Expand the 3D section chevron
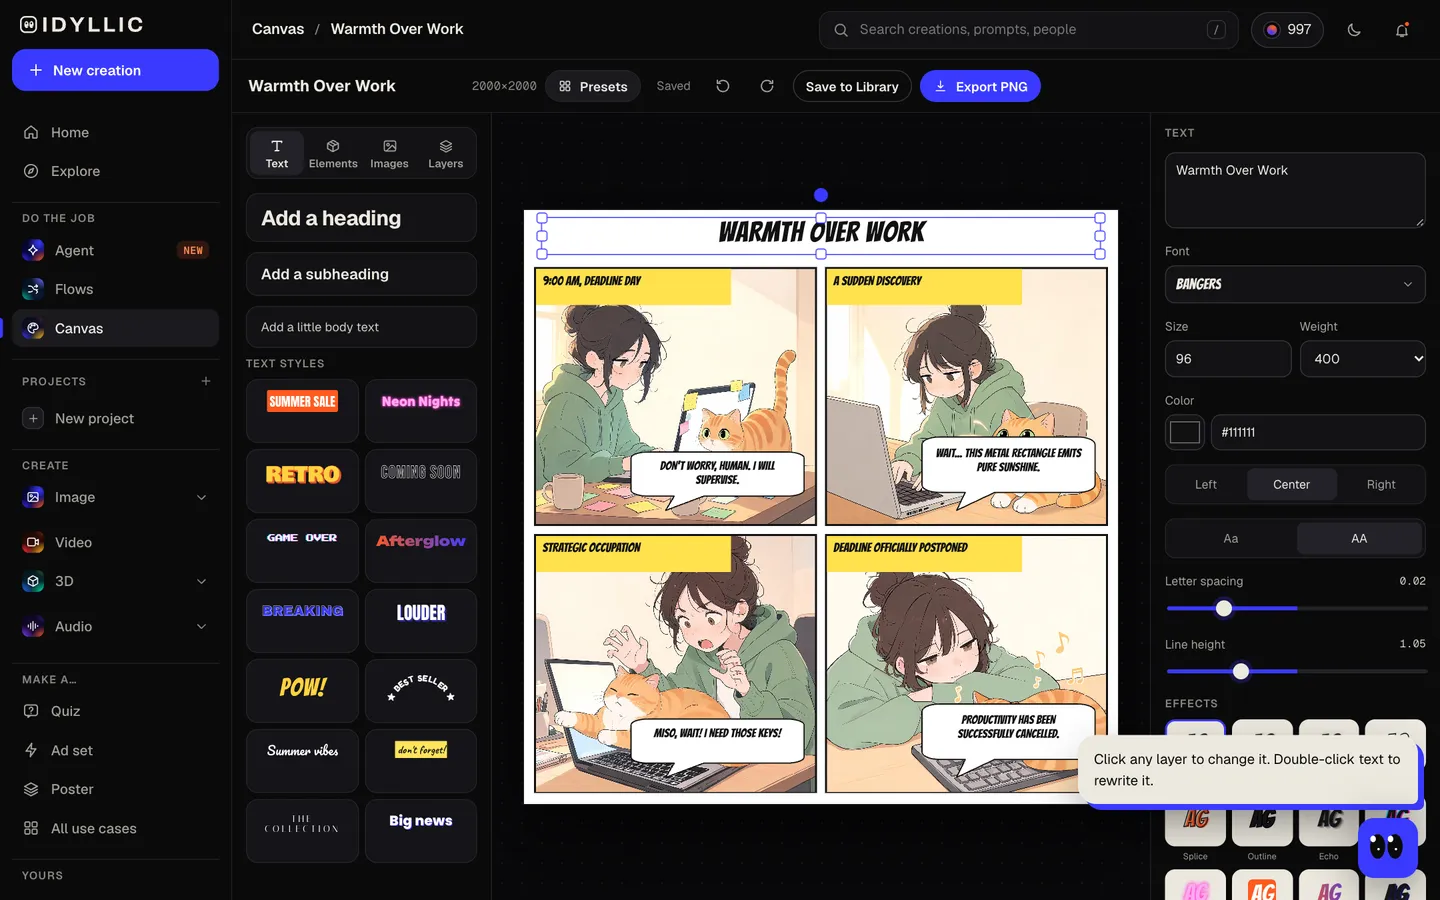The width and height of the screenshot is (1440, 900). tap(202, 581)
